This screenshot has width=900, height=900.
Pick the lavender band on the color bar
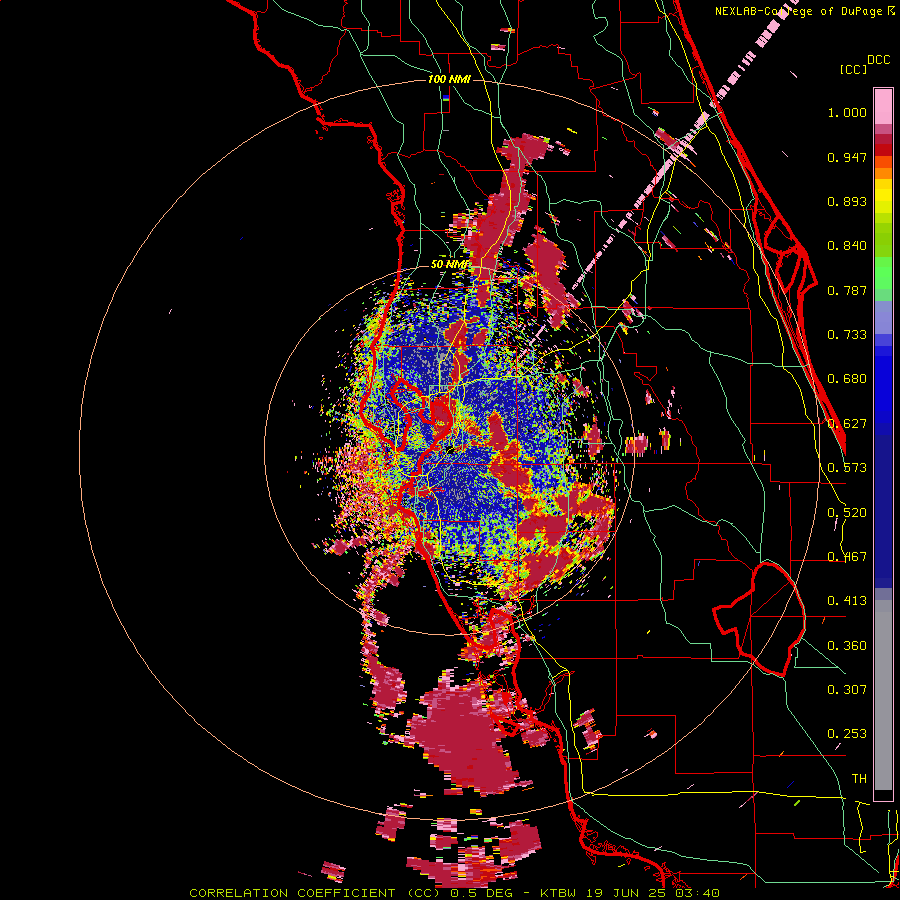click(x=883, y=317)
